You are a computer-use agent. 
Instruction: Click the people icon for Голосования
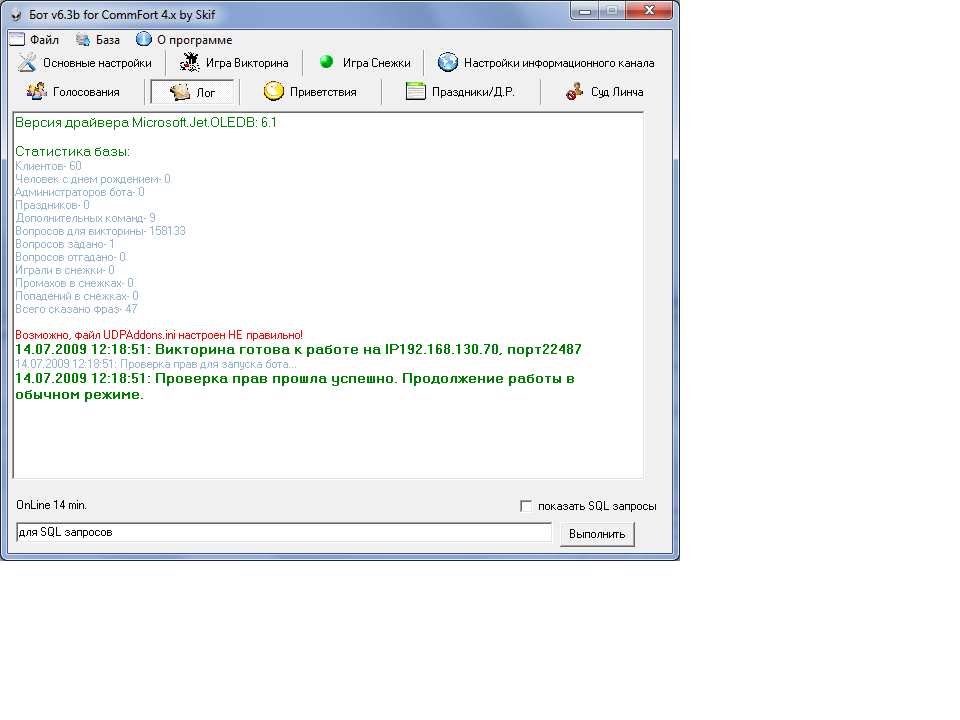point(36,92)
